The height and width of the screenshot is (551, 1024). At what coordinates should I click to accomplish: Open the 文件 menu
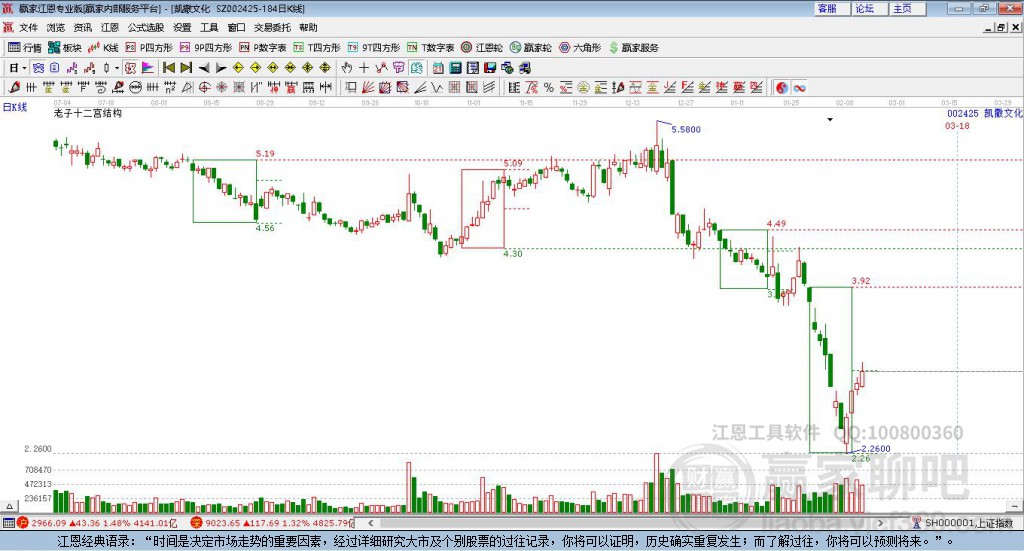point(28,27)
